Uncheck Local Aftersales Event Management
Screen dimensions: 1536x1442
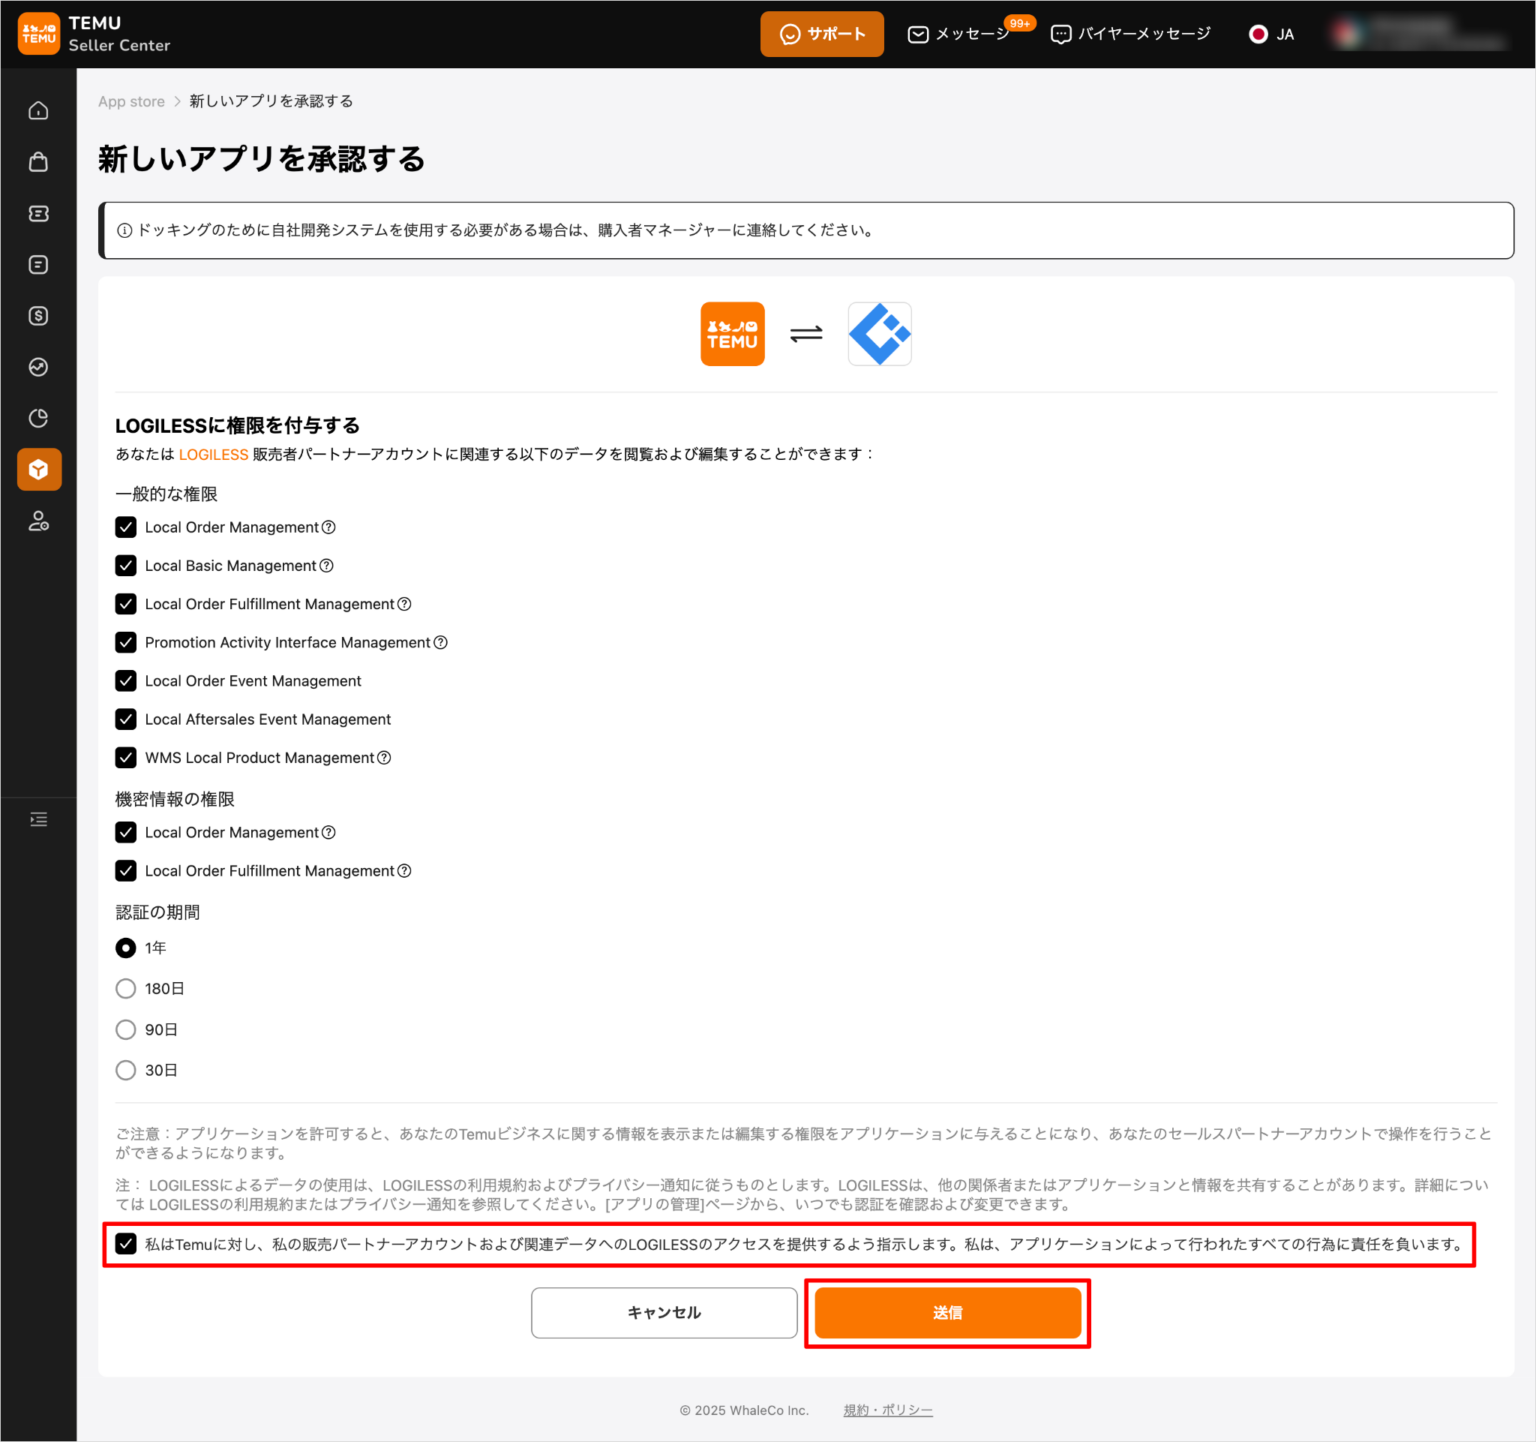pos(126,720)
